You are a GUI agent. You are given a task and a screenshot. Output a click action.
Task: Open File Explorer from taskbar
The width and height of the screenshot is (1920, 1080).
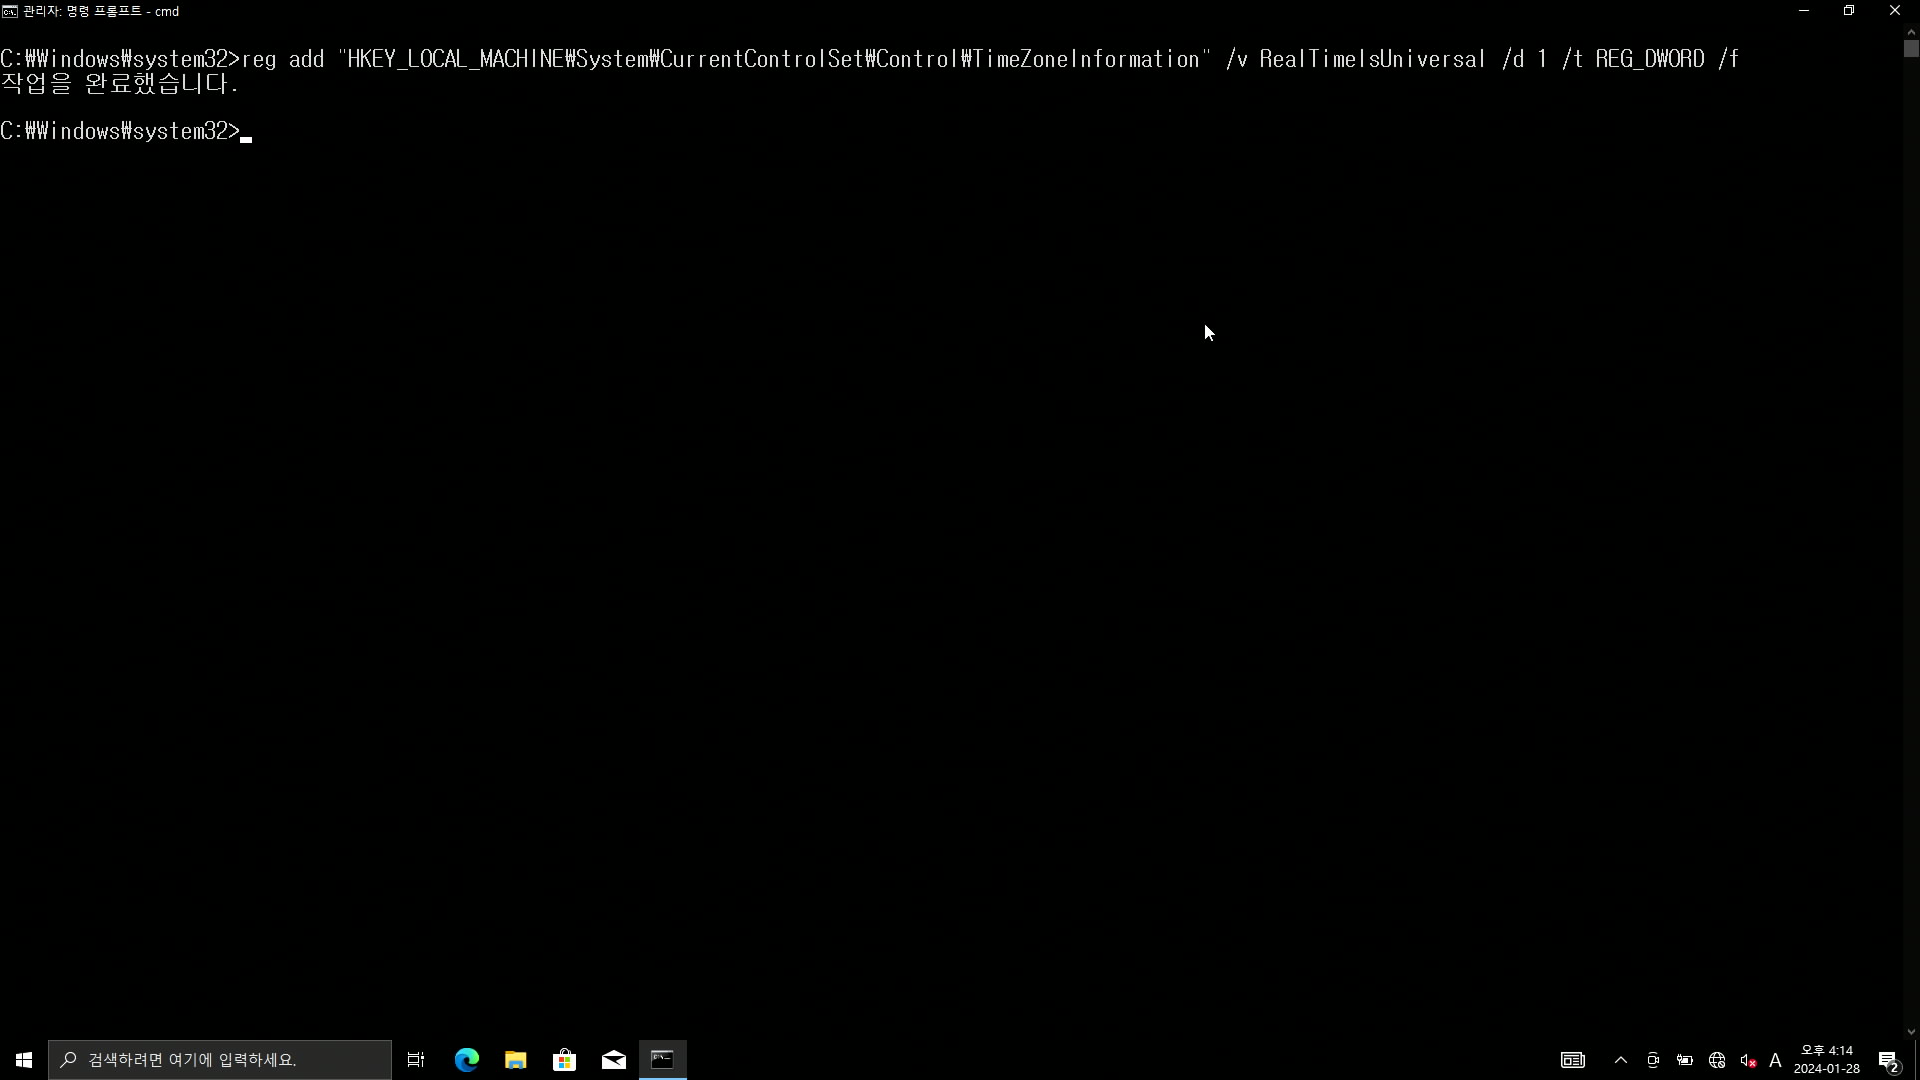point(515,1060)
